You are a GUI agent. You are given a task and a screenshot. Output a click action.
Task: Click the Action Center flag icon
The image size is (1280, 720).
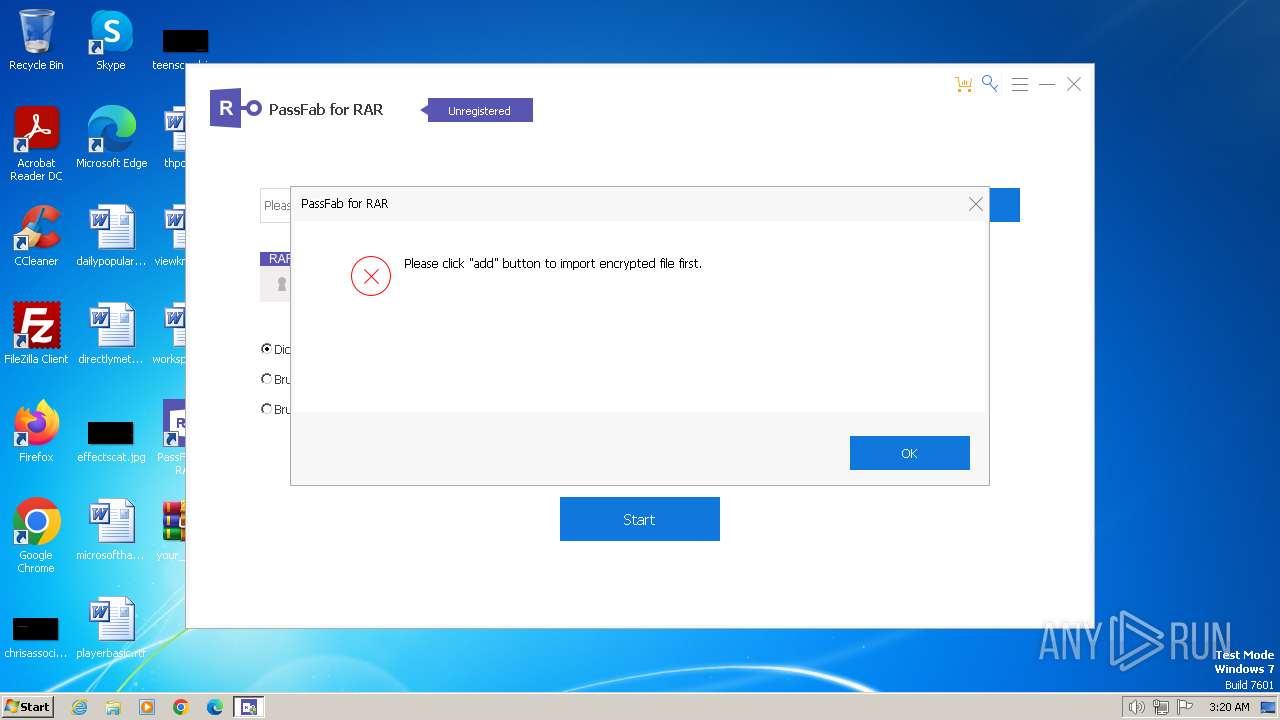tap(1185, 707)
